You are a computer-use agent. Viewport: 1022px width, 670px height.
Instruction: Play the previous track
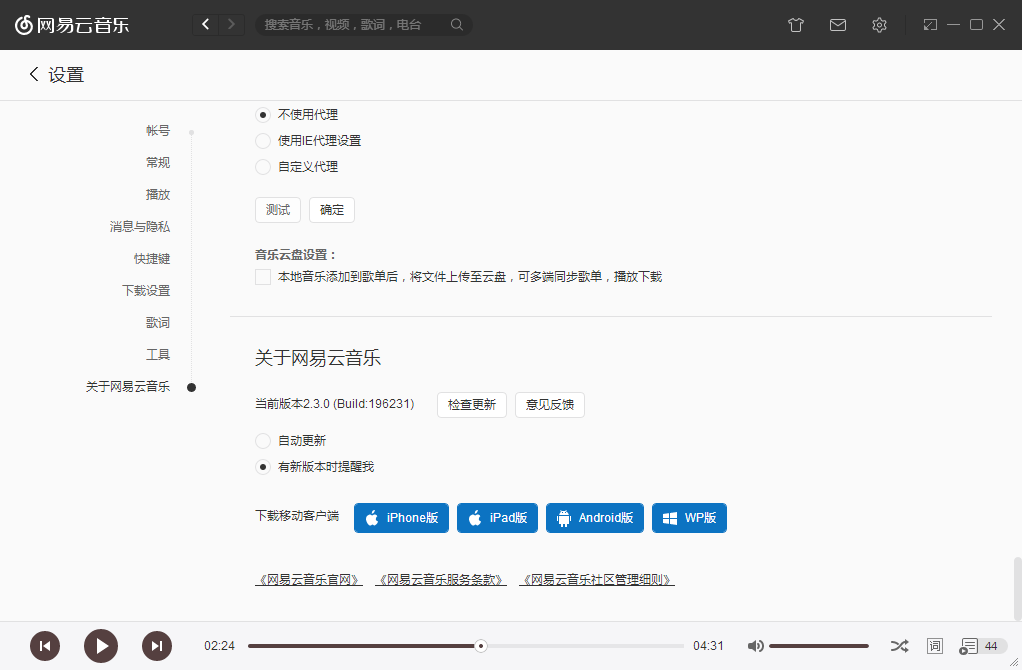[x=45, y=646]
